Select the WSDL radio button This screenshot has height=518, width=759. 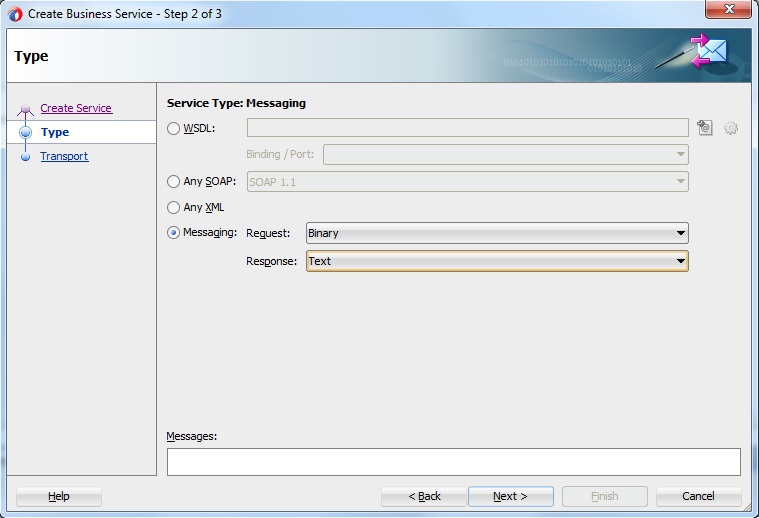[173, 128]
